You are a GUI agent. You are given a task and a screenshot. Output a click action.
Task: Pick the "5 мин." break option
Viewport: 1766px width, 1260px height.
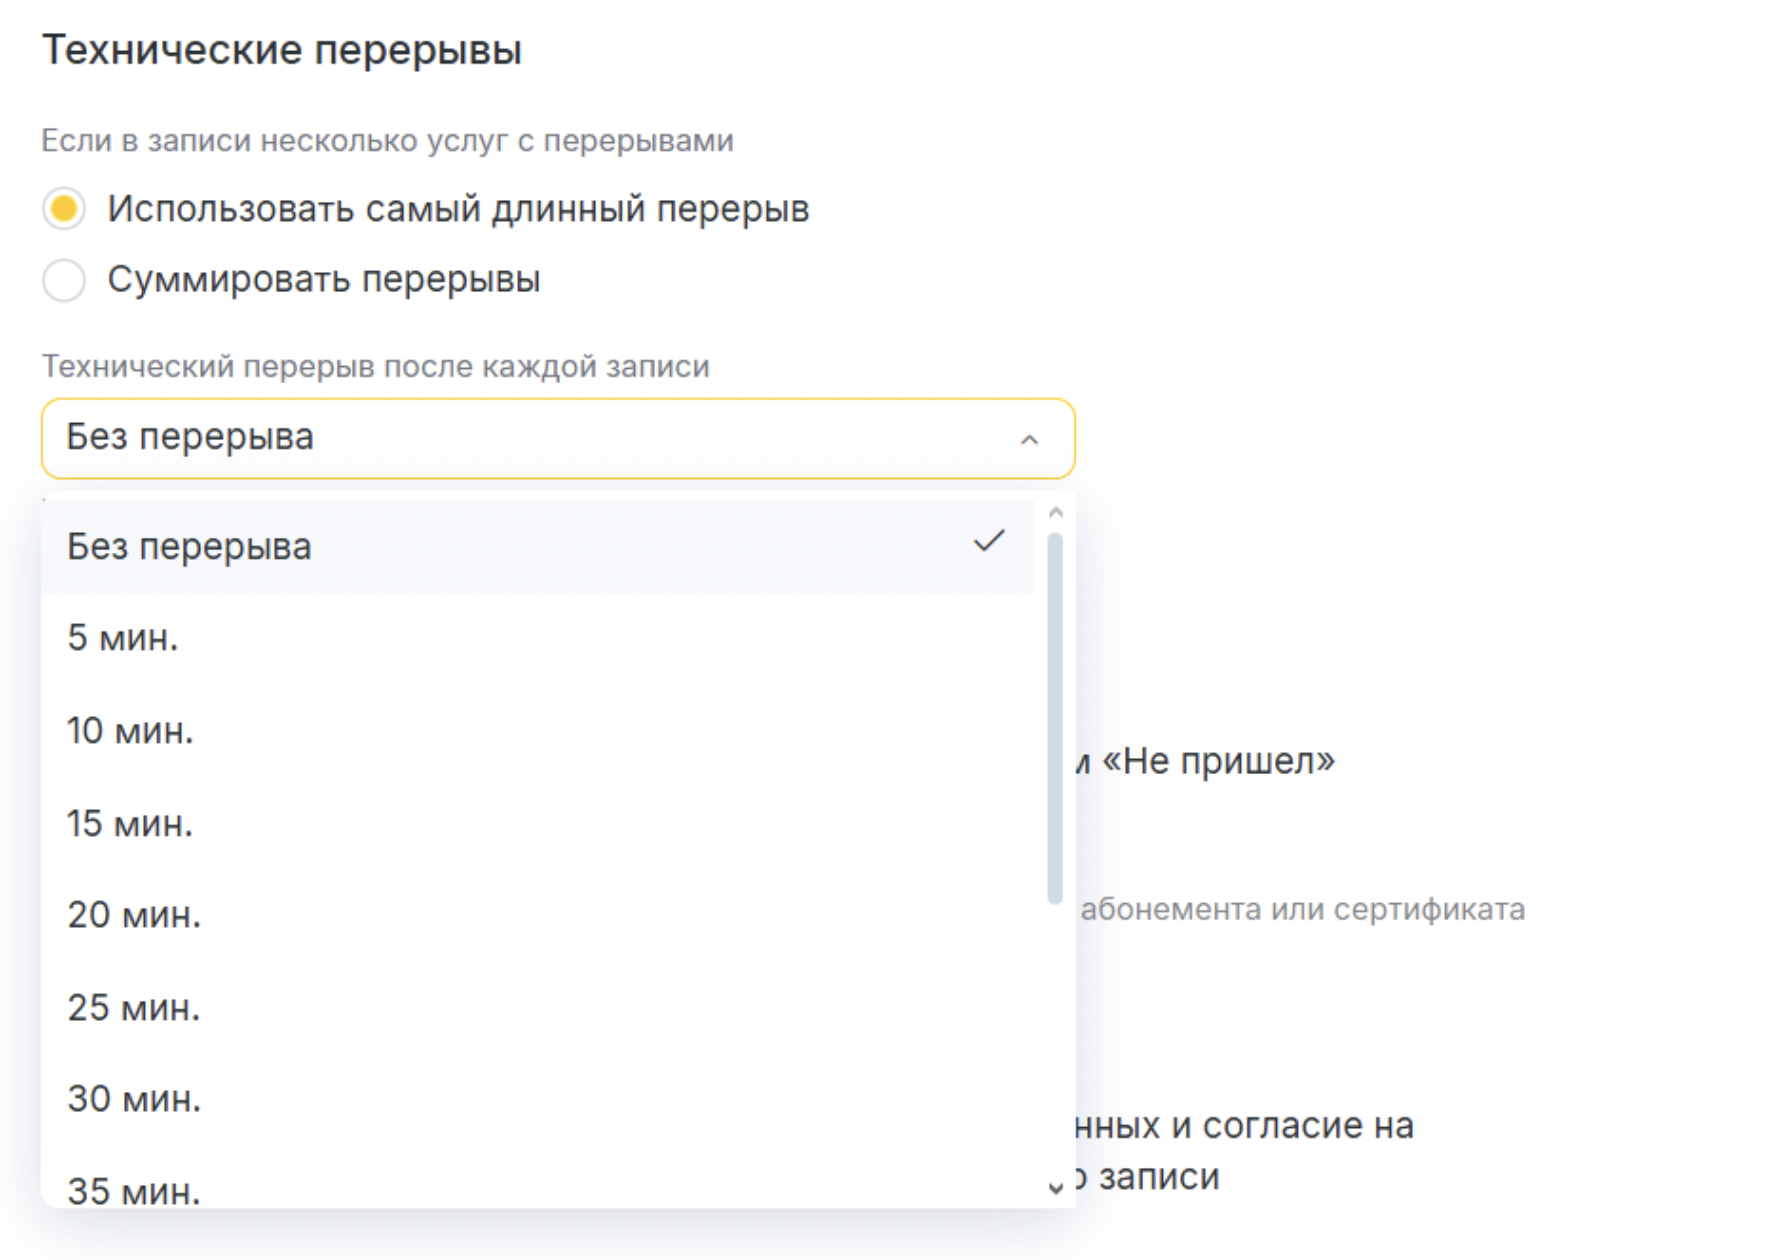[x=123, y=638]
